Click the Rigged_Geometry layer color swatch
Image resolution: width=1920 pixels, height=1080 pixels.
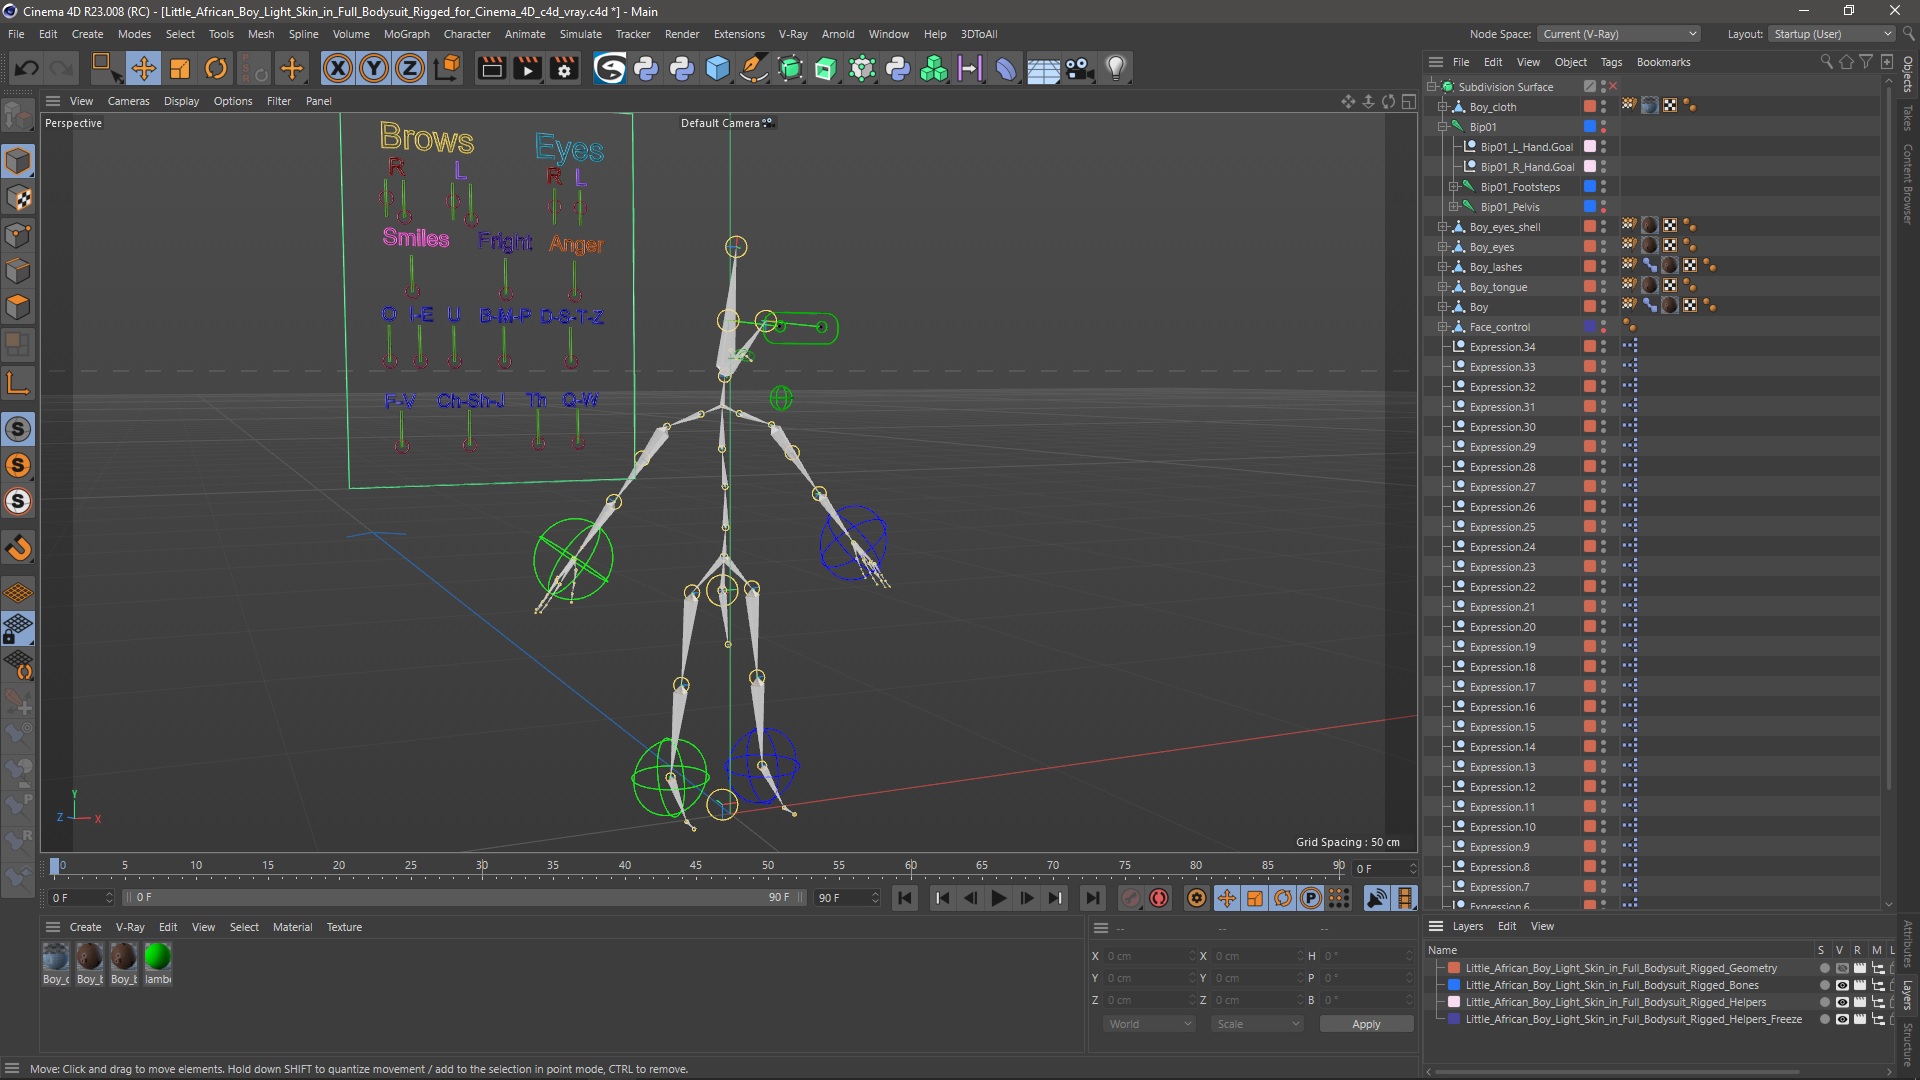(x=1454, y=968)
